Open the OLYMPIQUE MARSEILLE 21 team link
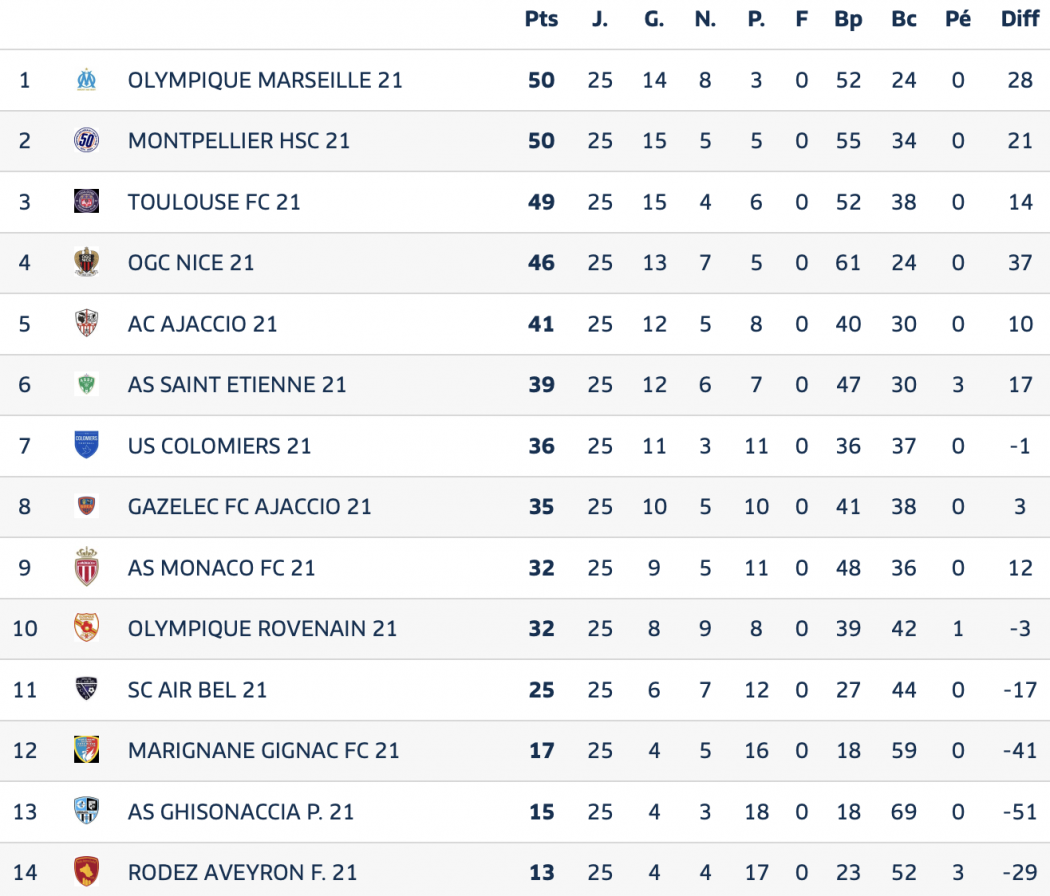Screen dimensions: 1050x896 click(x=265, y=80)
